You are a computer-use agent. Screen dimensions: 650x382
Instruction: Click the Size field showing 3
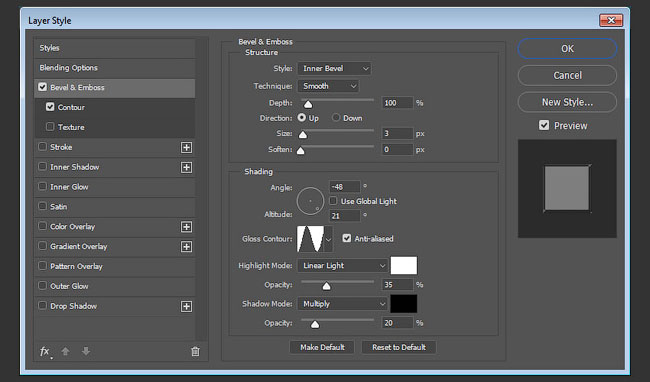[x=397, y=133]
